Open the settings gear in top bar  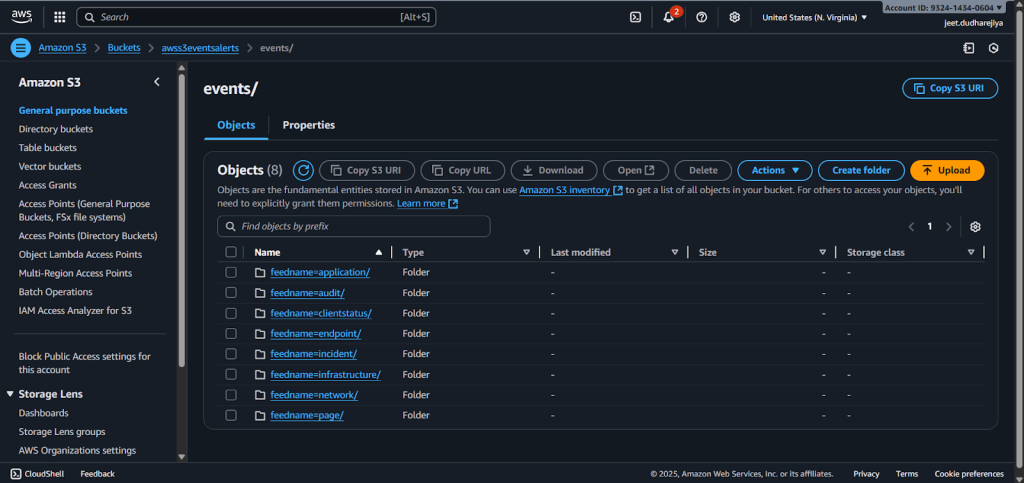(x=735, y=18)
